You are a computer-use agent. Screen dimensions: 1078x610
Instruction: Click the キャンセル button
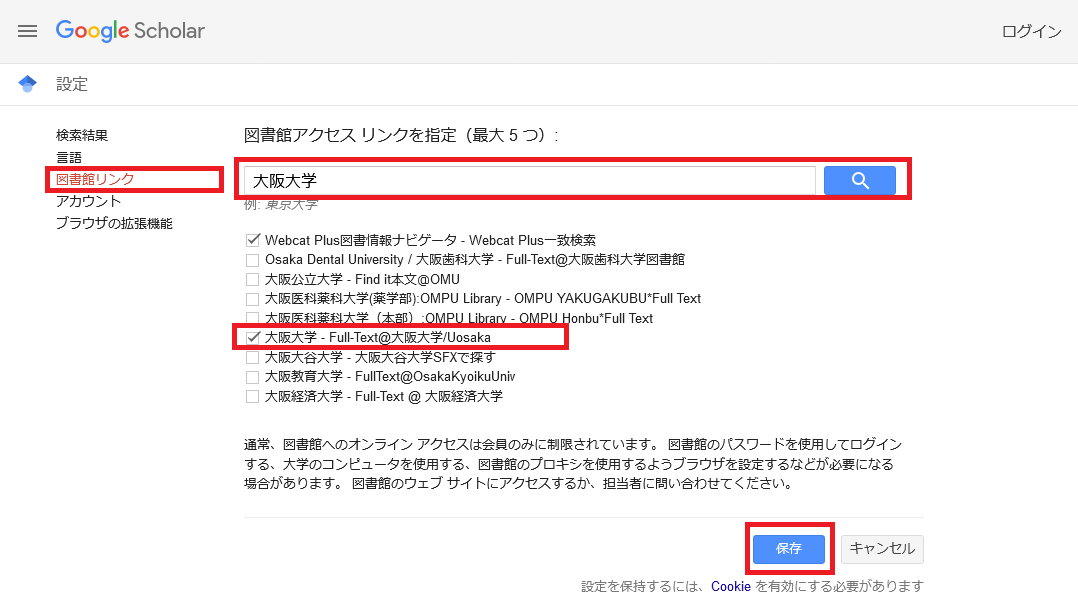(x=882, y=549)
